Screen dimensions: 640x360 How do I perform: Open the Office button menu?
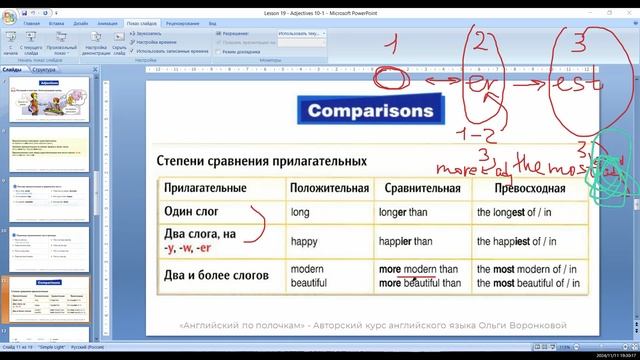pos(9,17)
